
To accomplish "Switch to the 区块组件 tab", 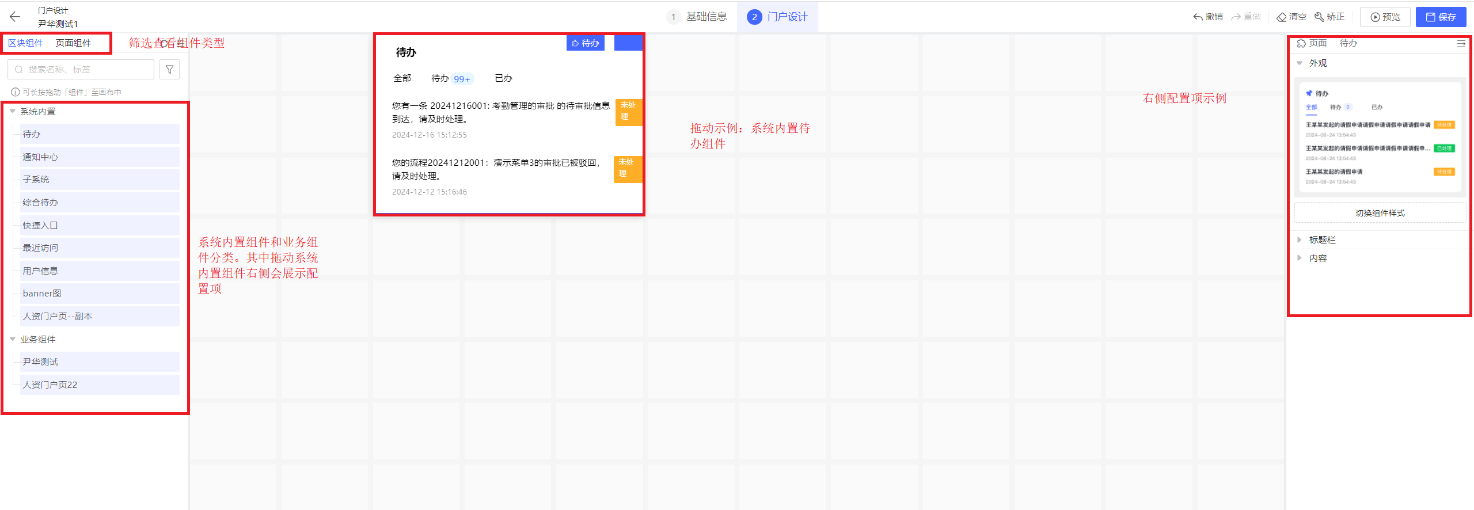I will [25, 43].
